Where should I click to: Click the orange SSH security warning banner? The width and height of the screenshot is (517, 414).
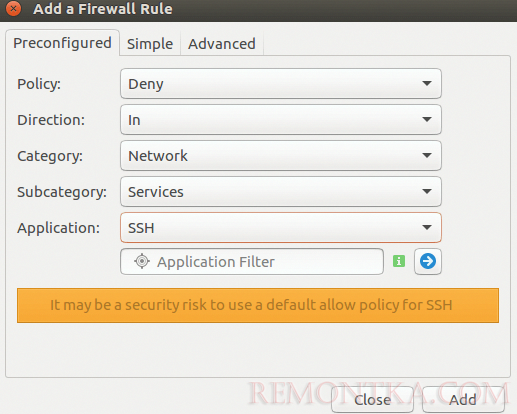click(x=258, y=305)
